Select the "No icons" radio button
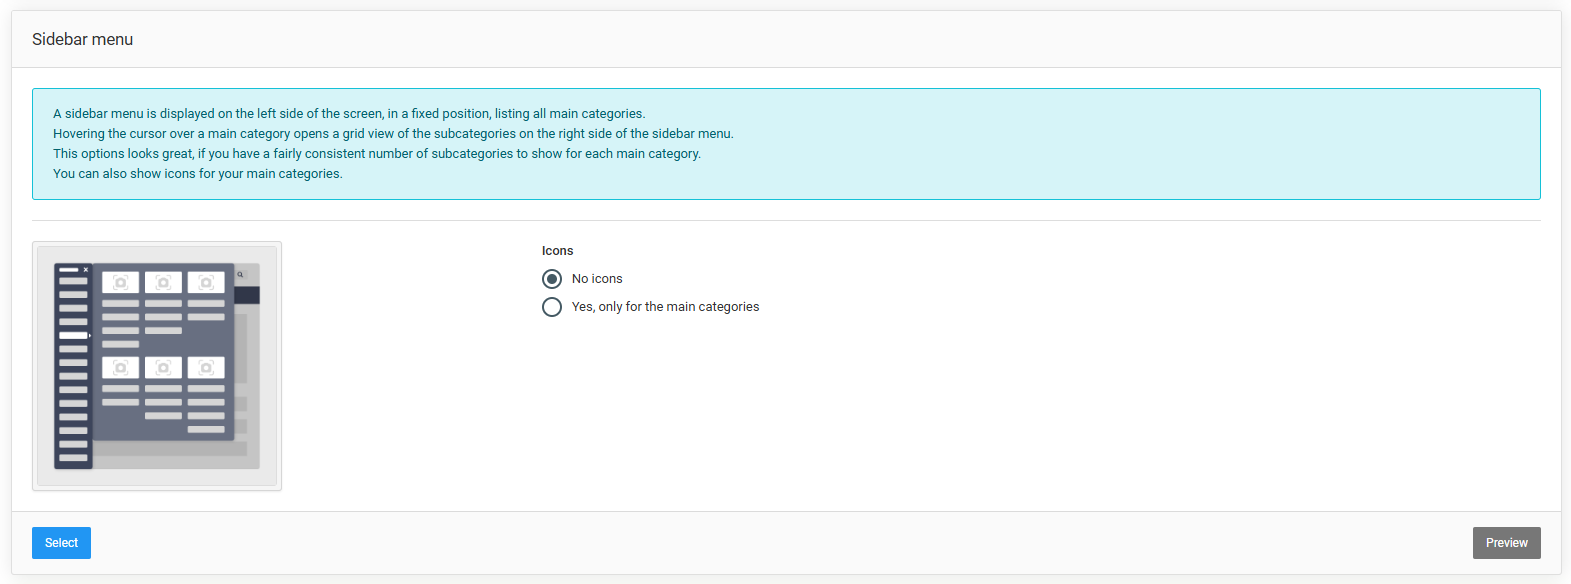The height and width of the screenshot is (584, 1571). click(552, 278)
